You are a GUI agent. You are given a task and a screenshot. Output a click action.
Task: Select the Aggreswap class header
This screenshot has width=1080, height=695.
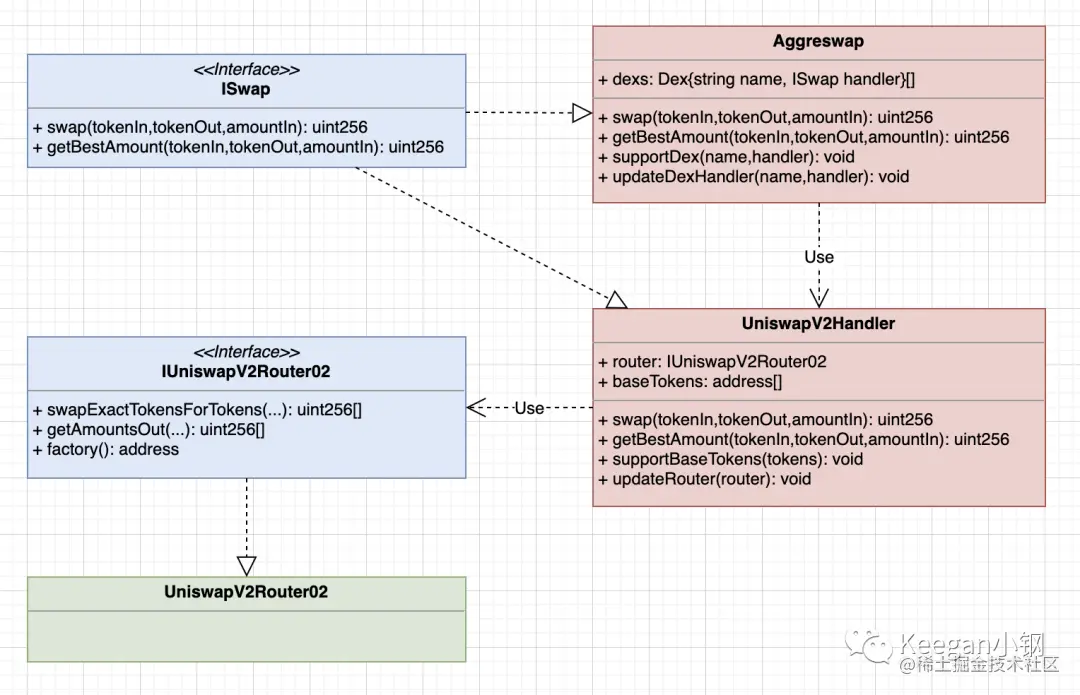818,41
